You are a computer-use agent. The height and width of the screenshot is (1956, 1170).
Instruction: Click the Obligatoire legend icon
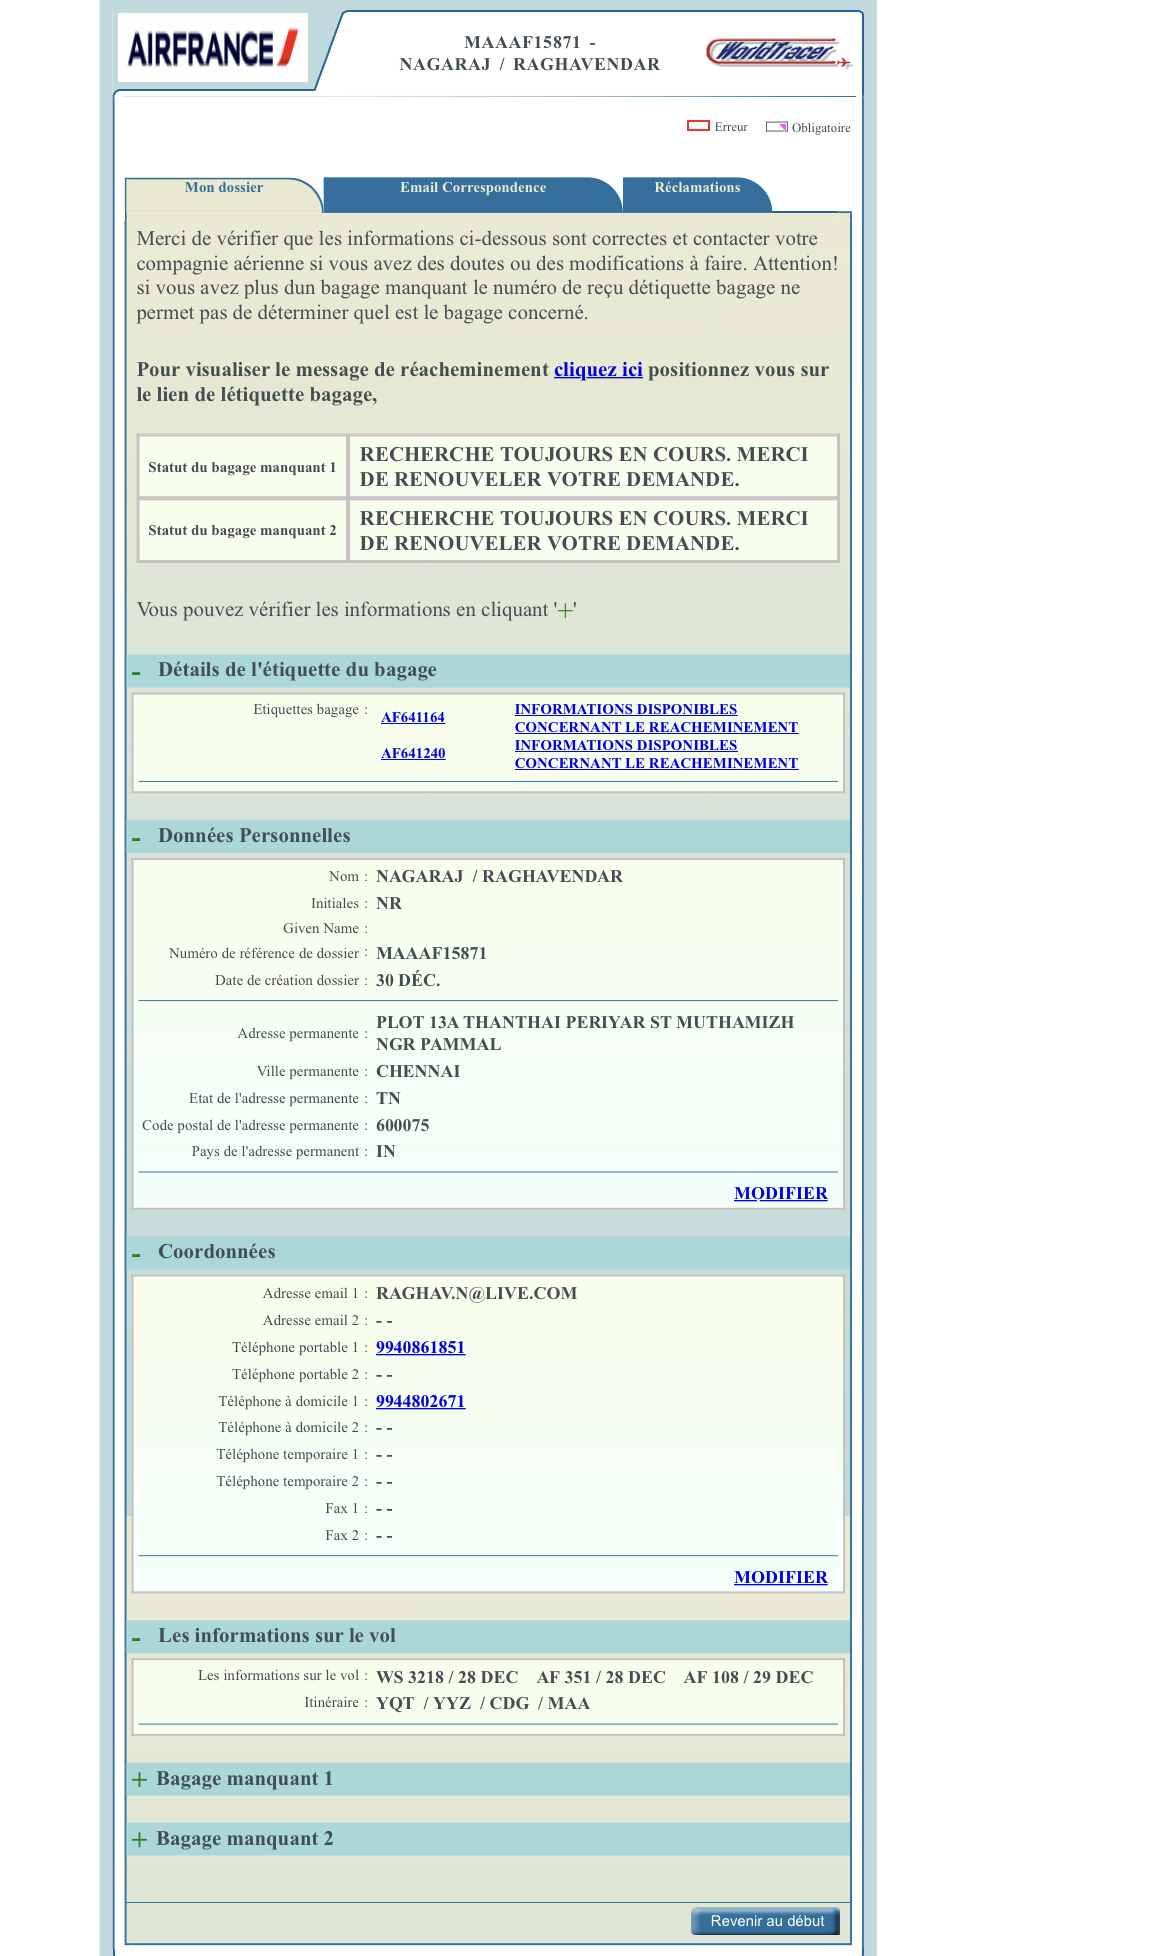click(777, 127)
